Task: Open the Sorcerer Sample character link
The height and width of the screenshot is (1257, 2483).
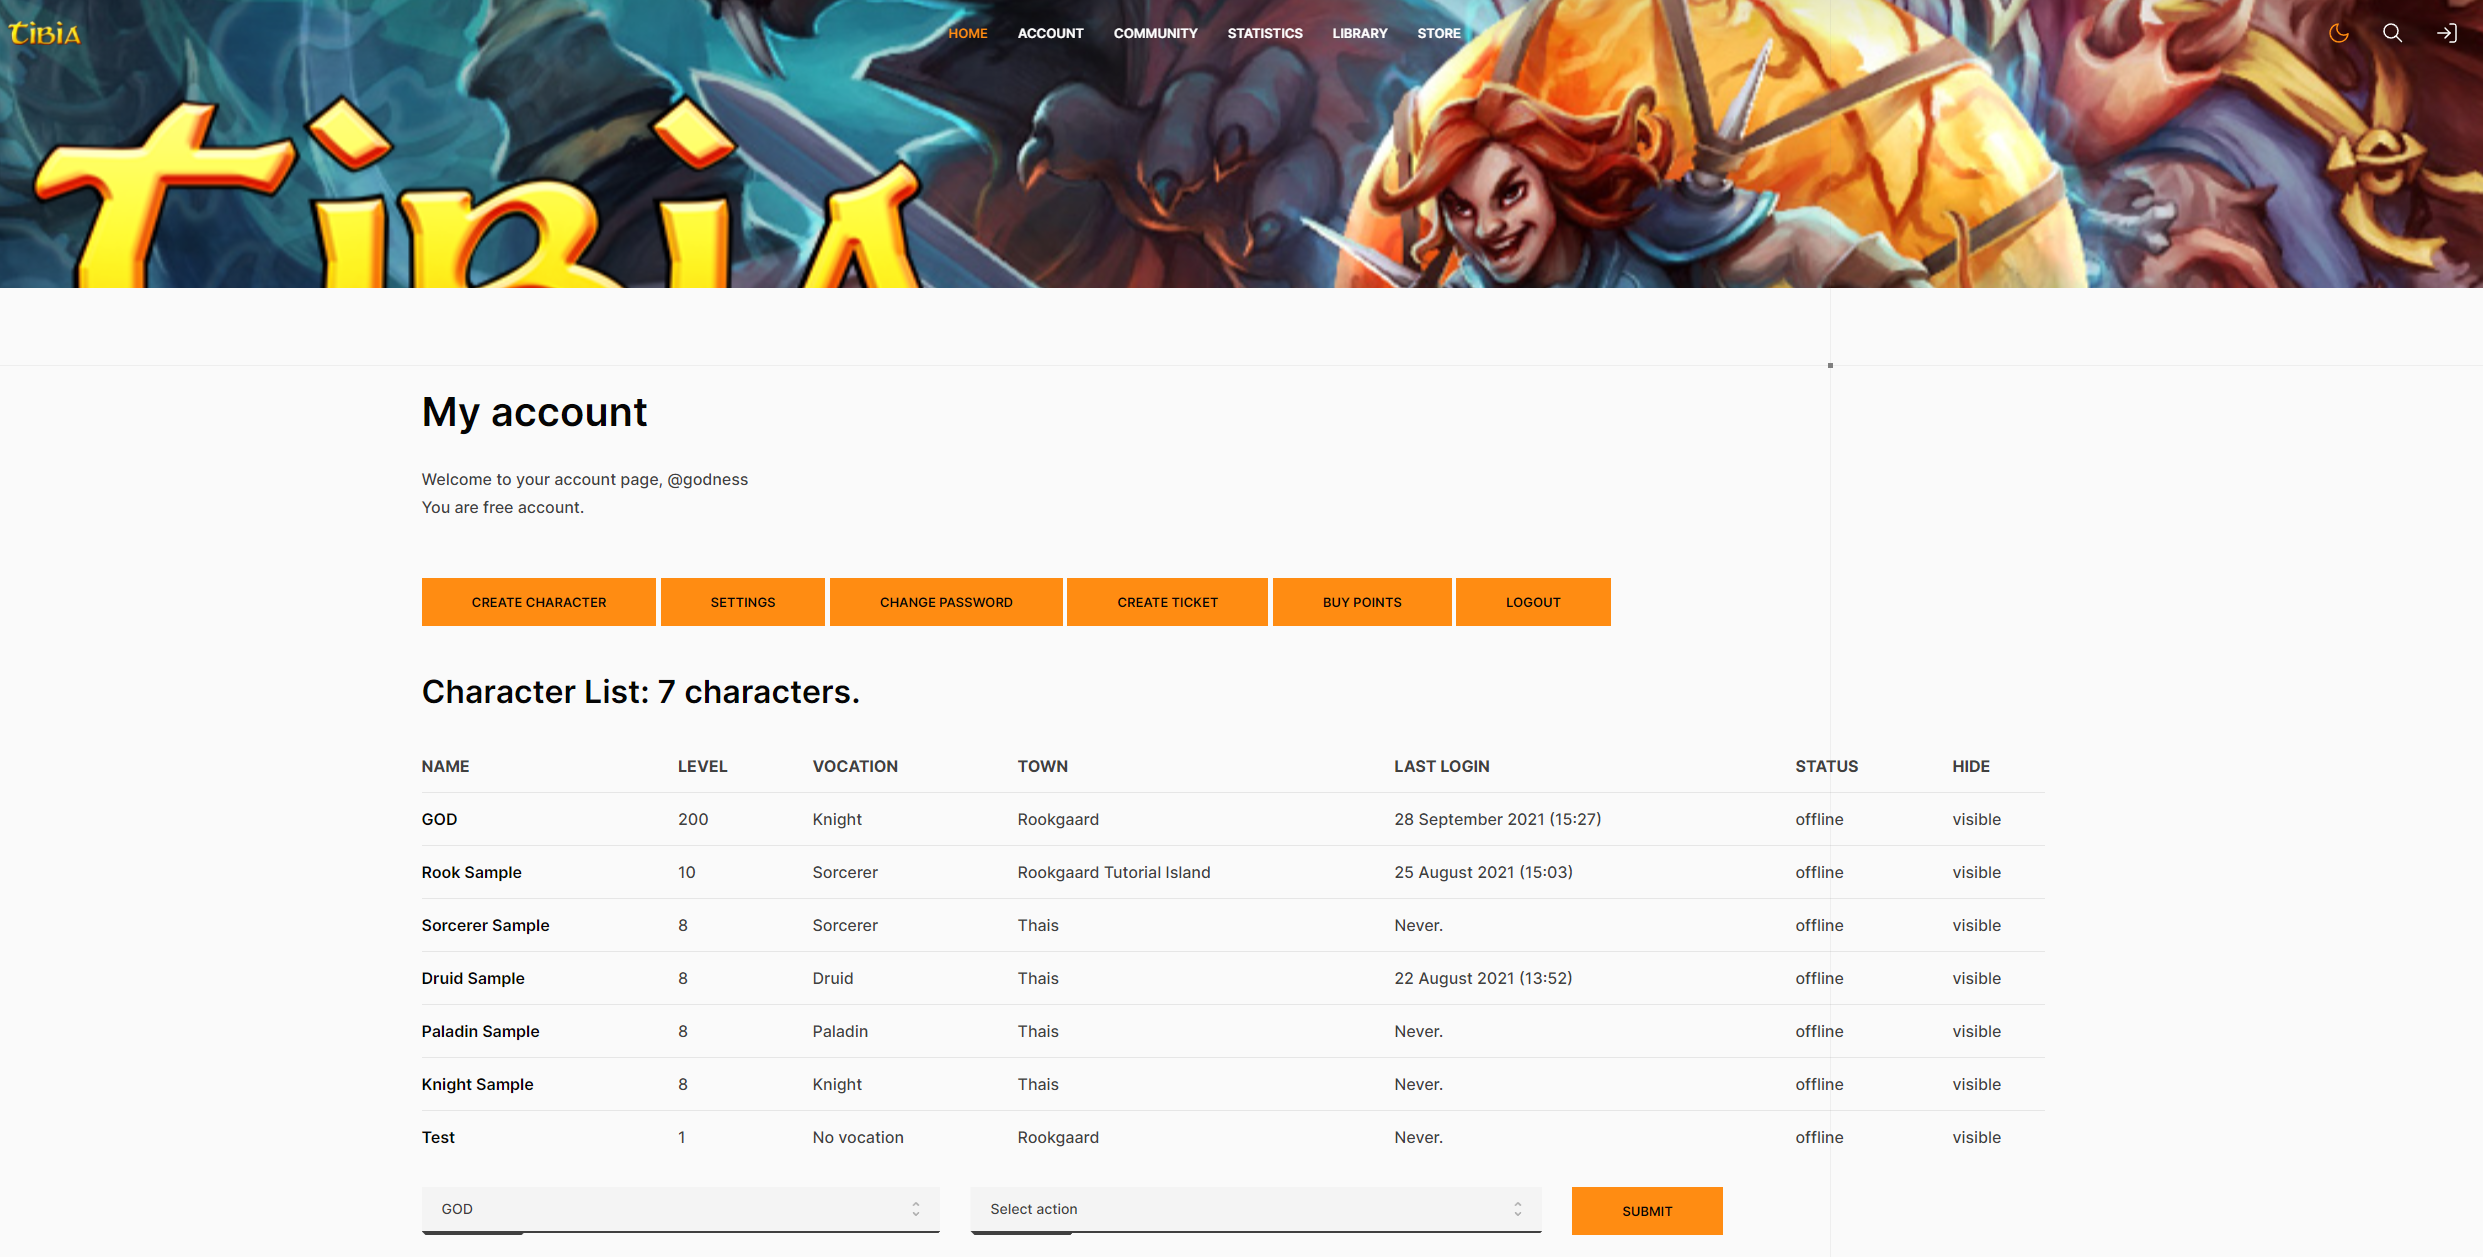Action: [485, 925]
